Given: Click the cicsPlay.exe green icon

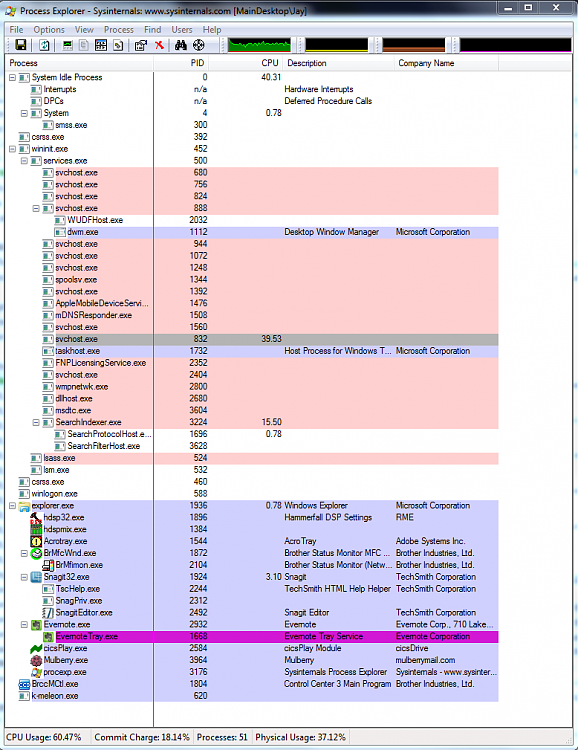Looking at the screenshot, I should pos(36,649).
